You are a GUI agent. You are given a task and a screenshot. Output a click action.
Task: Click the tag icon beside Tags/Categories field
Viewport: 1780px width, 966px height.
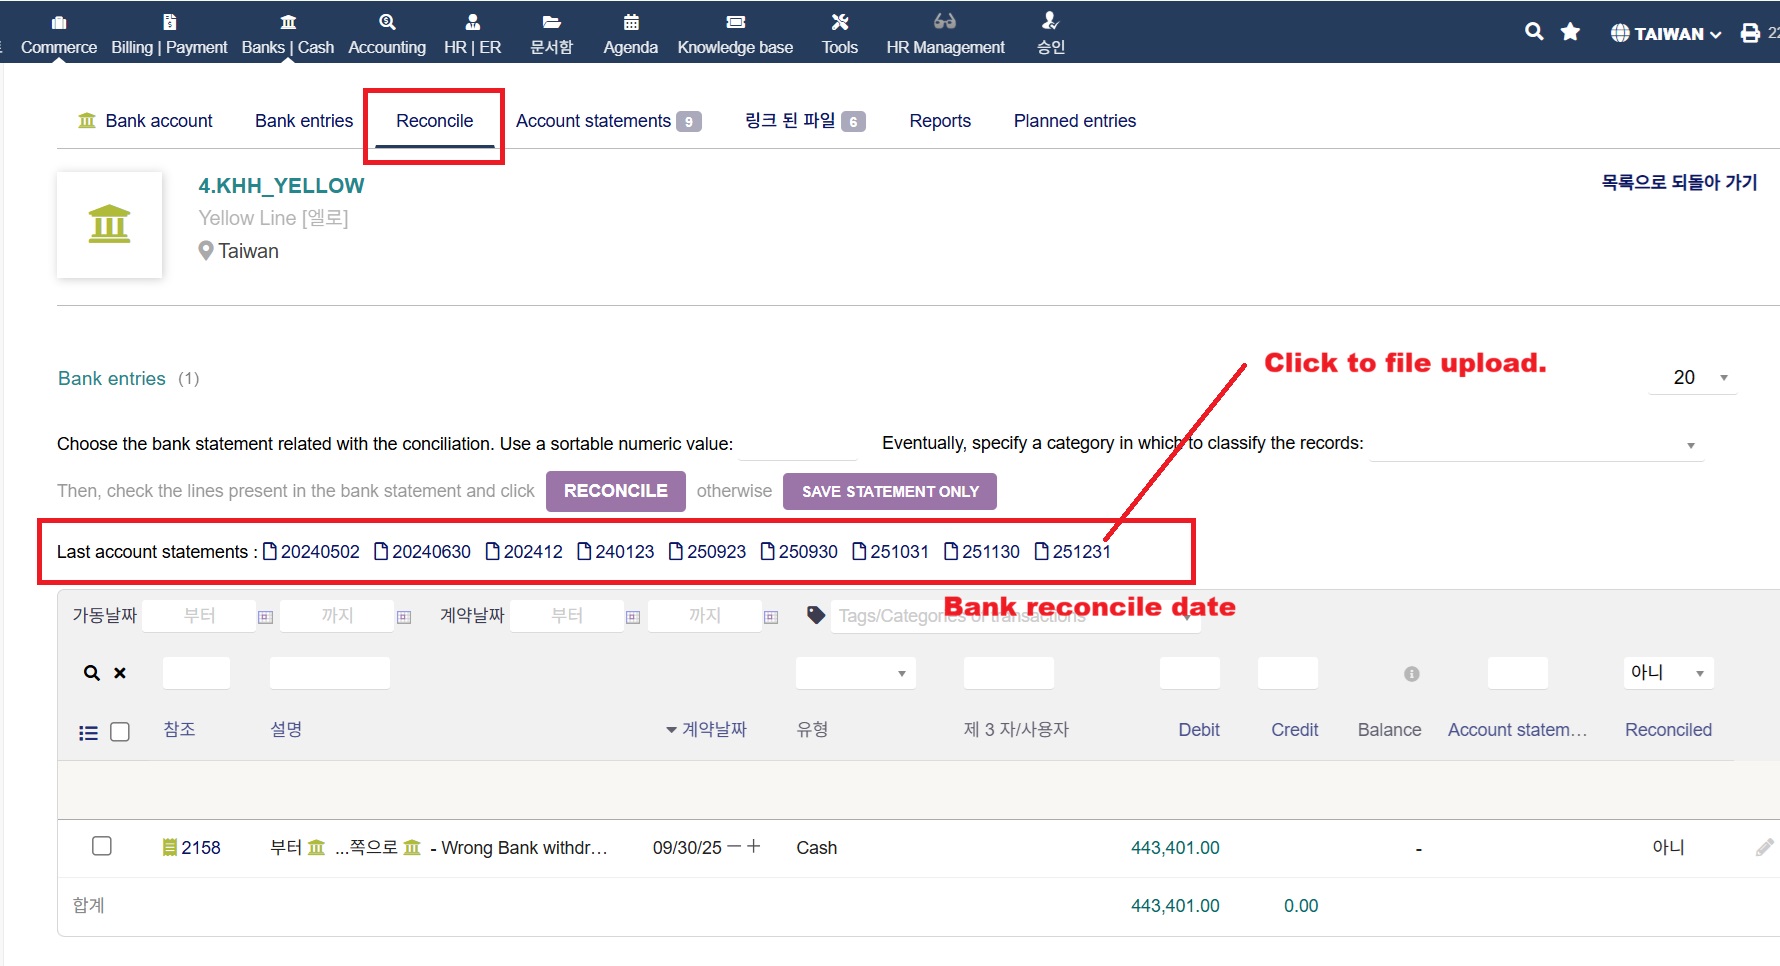coord(816,615)
